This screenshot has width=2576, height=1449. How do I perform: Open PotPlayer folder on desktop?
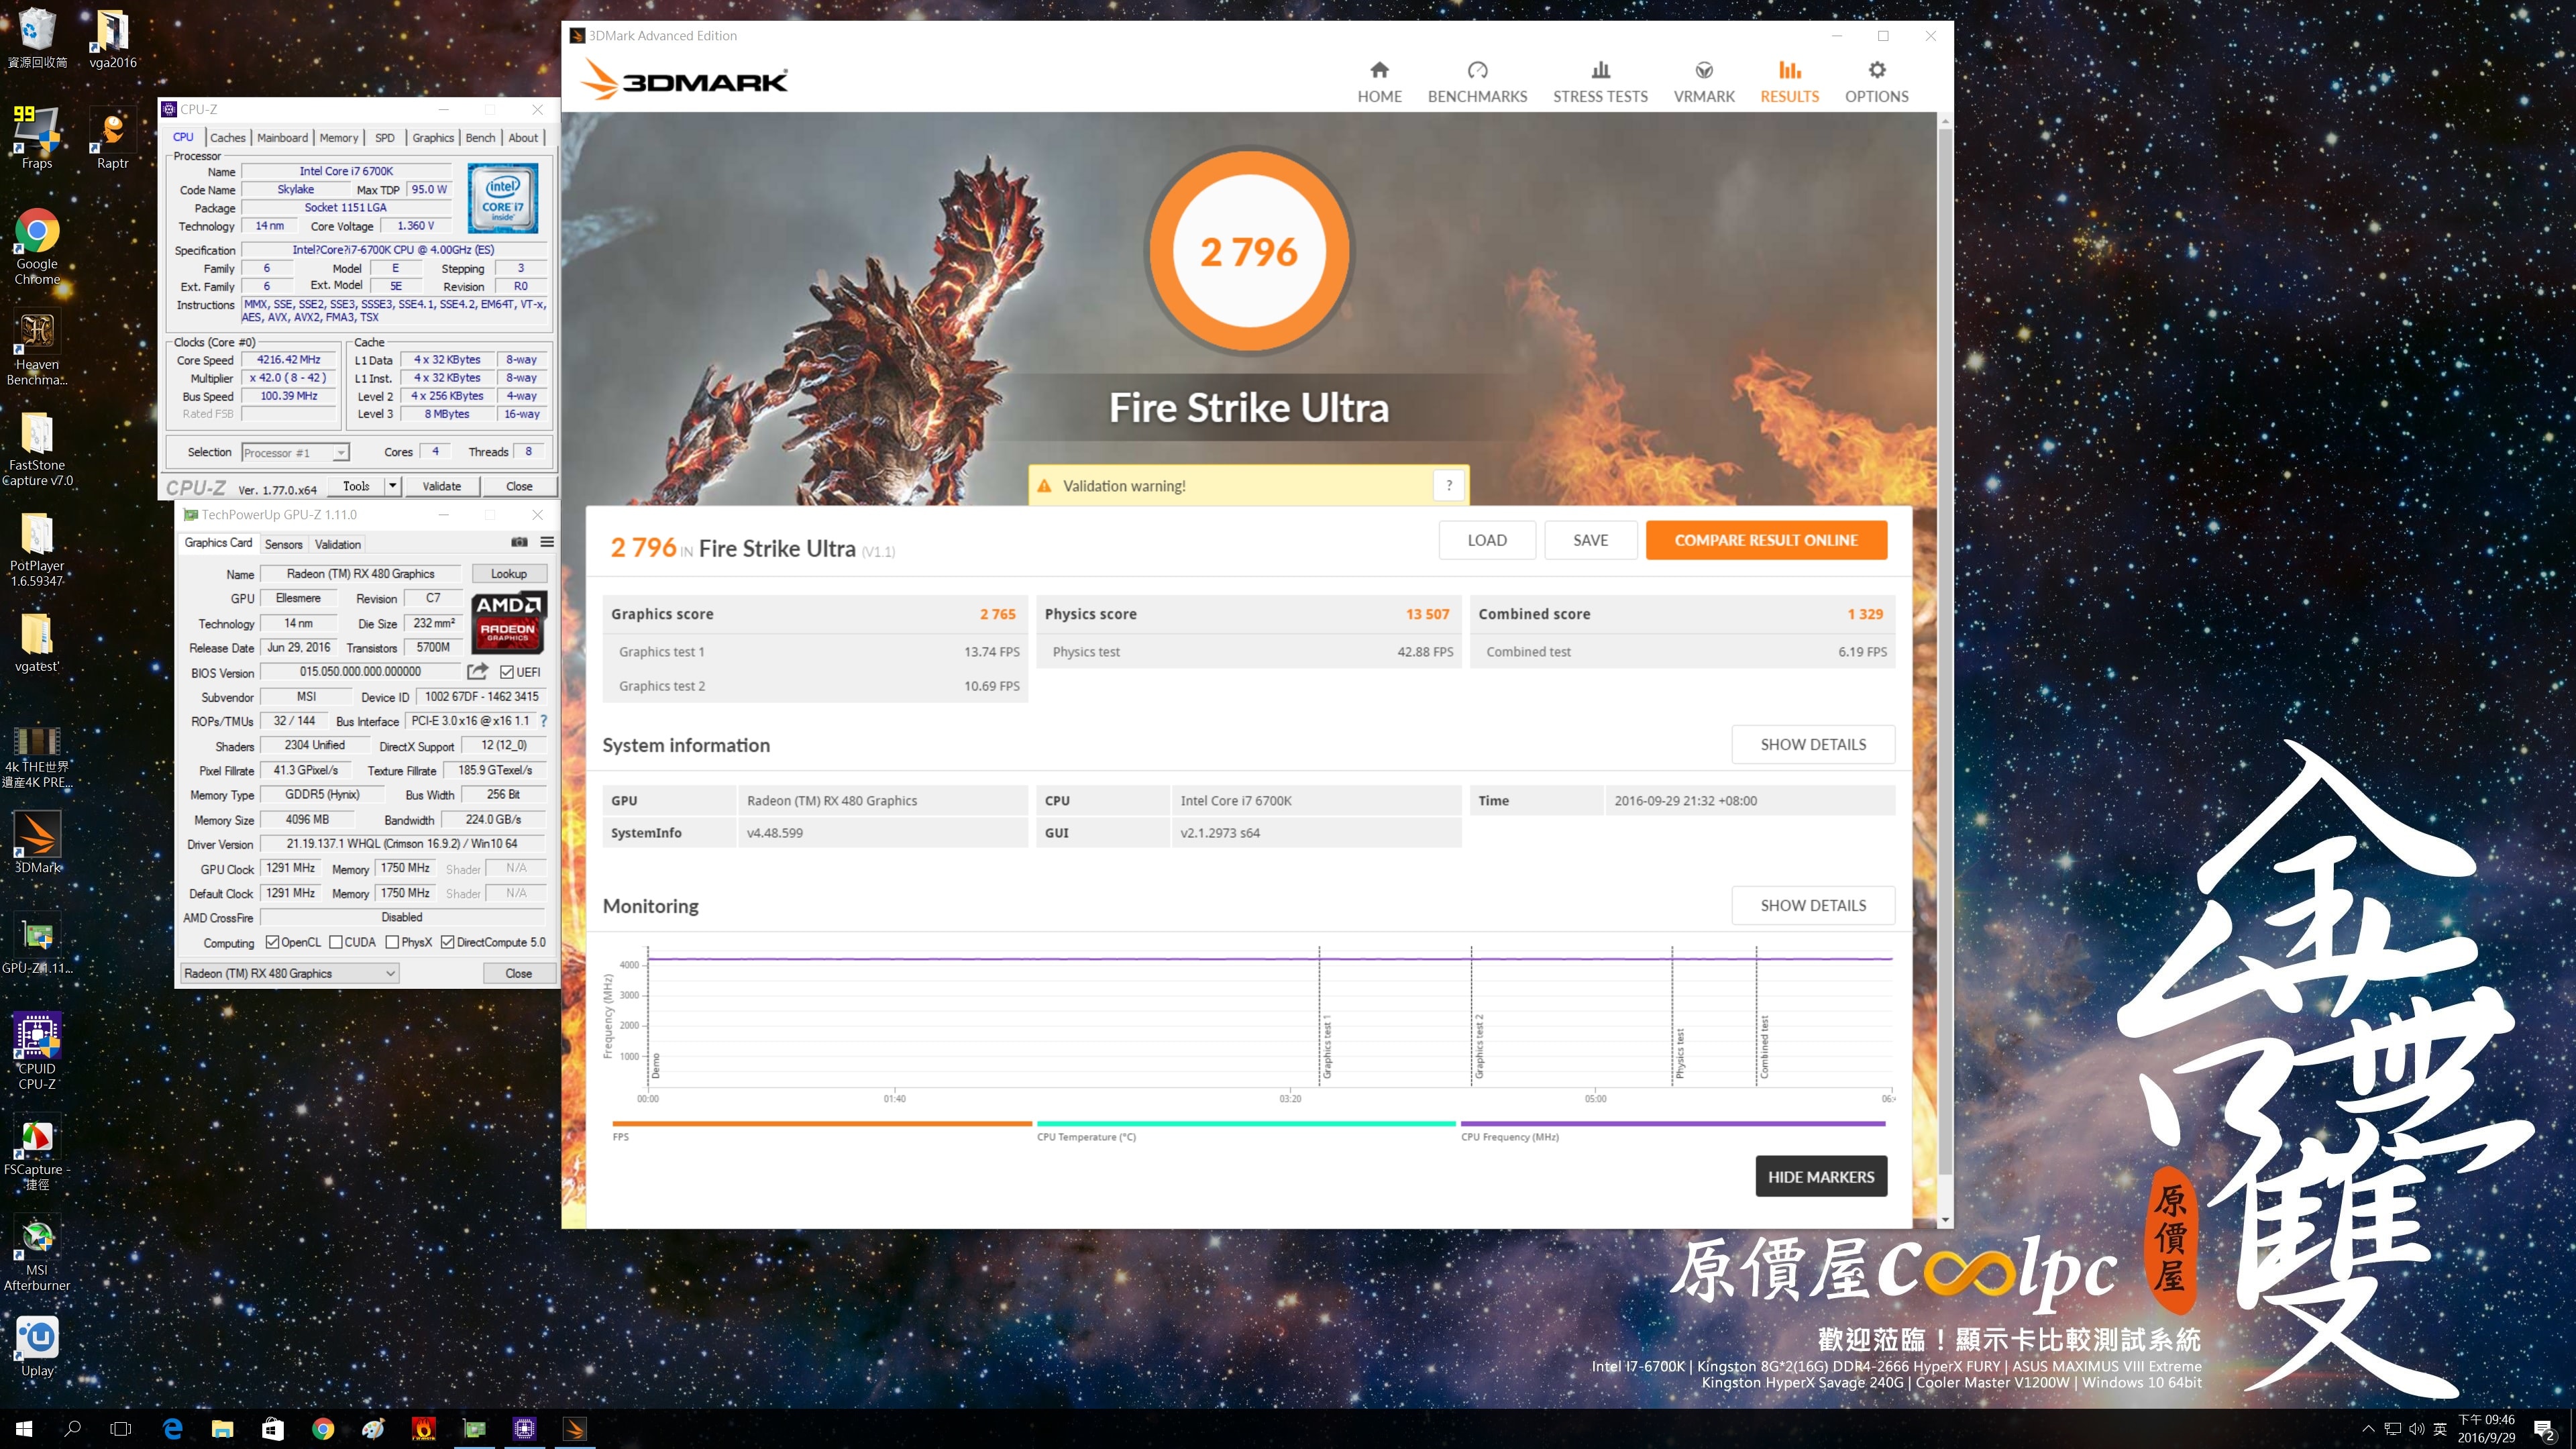tap(37, 549)
